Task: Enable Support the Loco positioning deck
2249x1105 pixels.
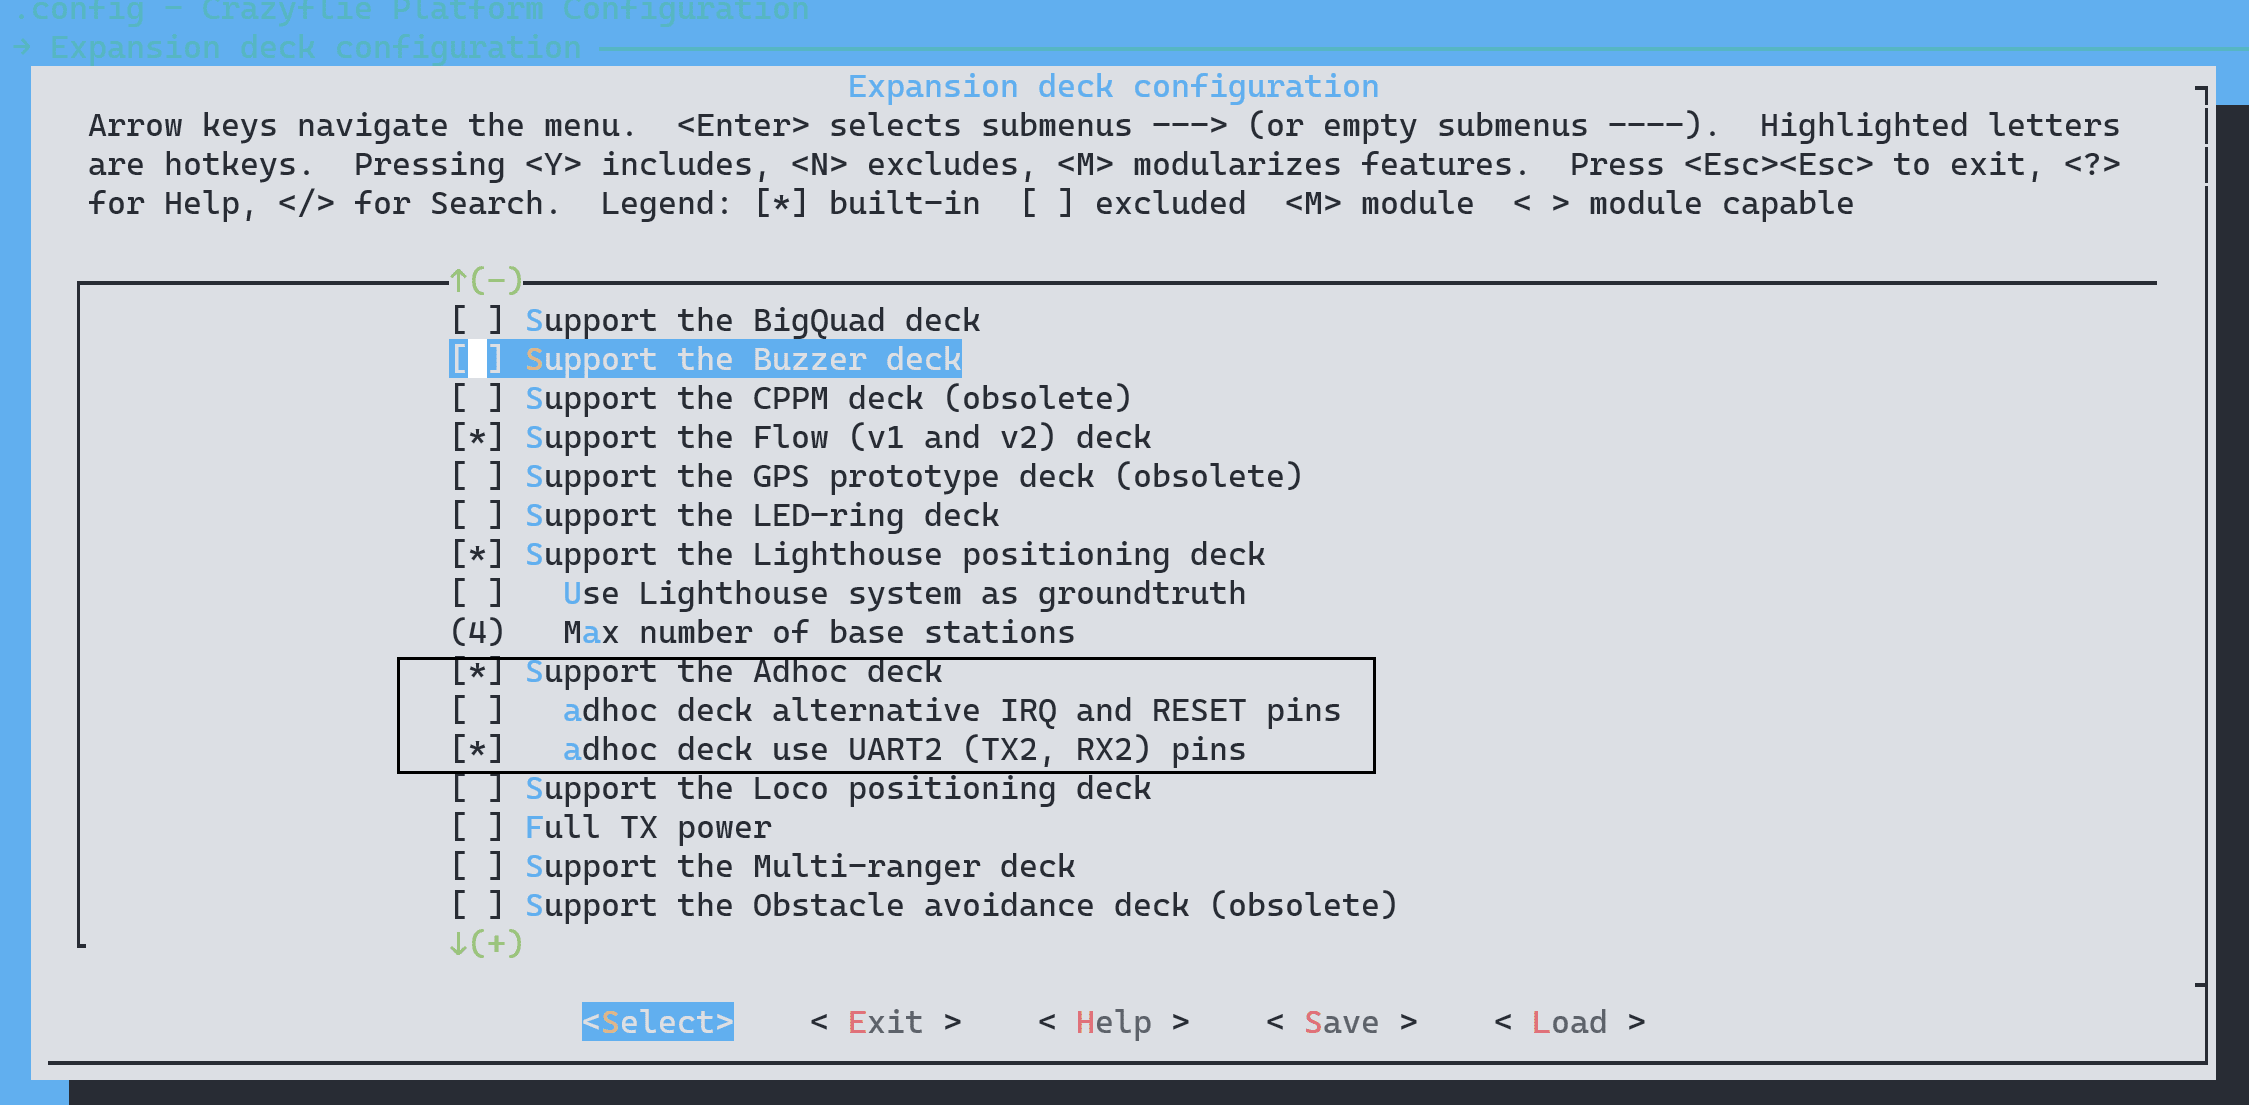Action: click(x=801, y=789)
